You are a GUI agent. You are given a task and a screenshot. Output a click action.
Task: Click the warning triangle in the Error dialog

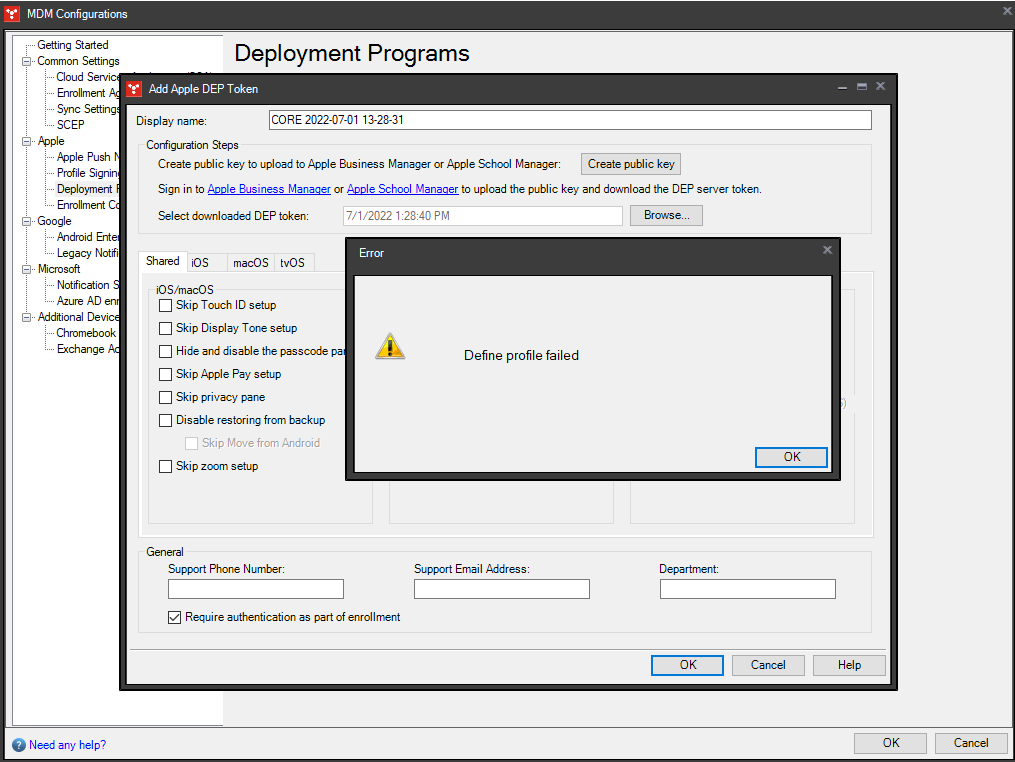coord(391,346)
